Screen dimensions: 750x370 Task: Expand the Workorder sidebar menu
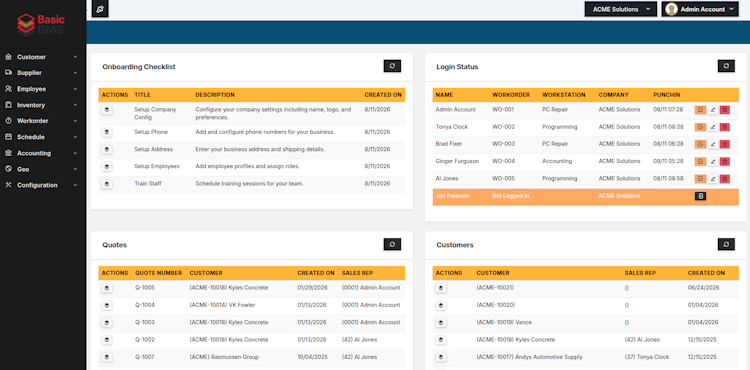(42, 121)
